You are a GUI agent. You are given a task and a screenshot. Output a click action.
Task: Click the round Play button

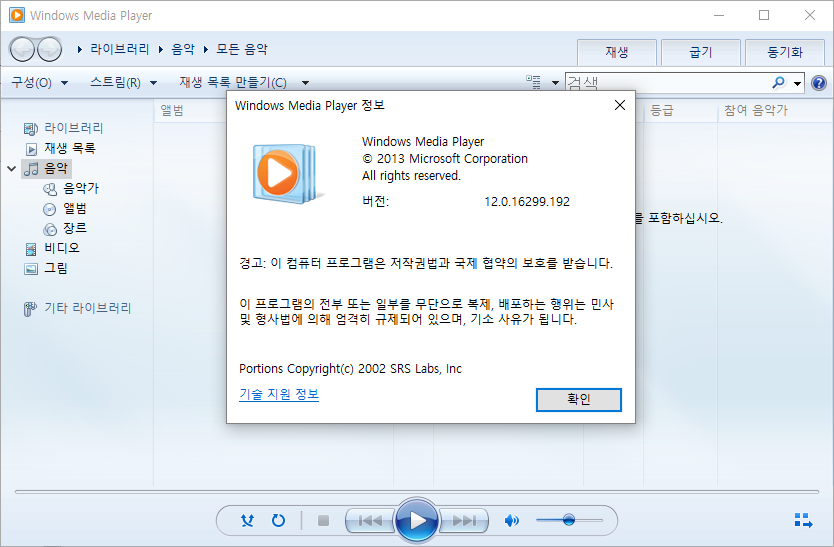coord(417,520)
